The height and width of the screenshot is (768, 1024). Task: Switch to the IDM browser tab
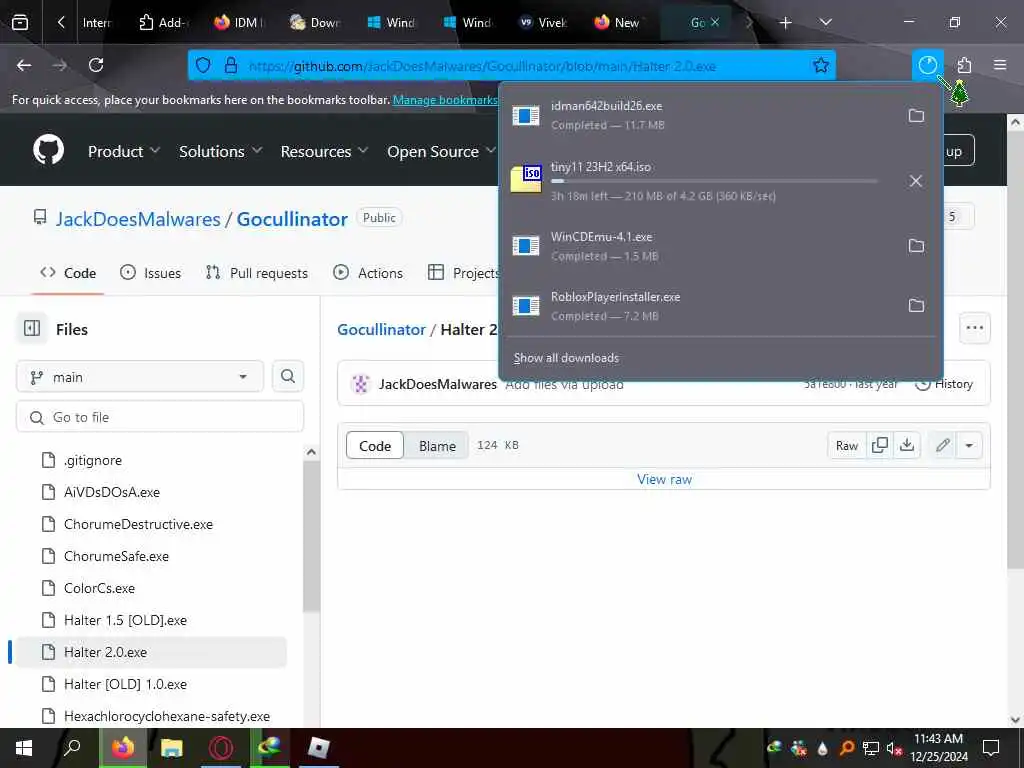pyautogui.click(x=238, y=23)
